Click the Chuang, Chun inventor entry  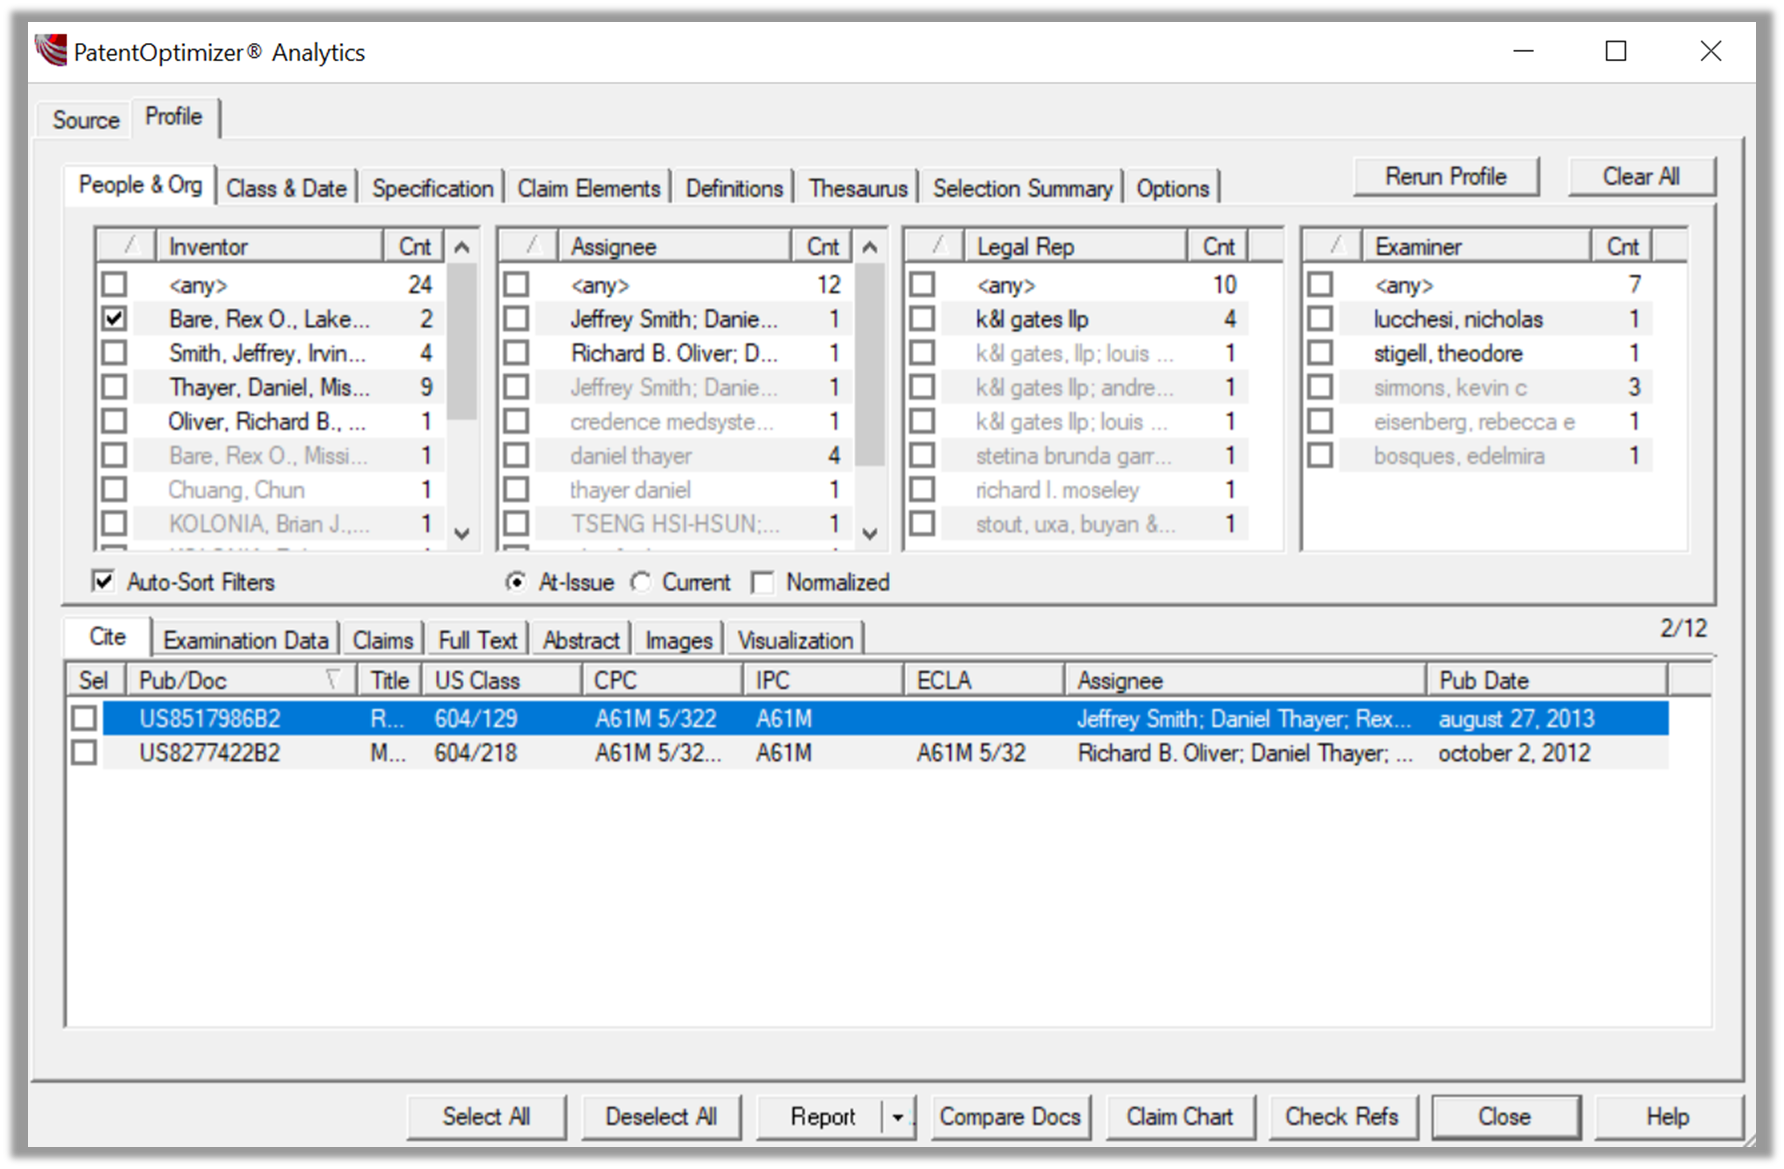pyautogui.click(x=236, y=490)
